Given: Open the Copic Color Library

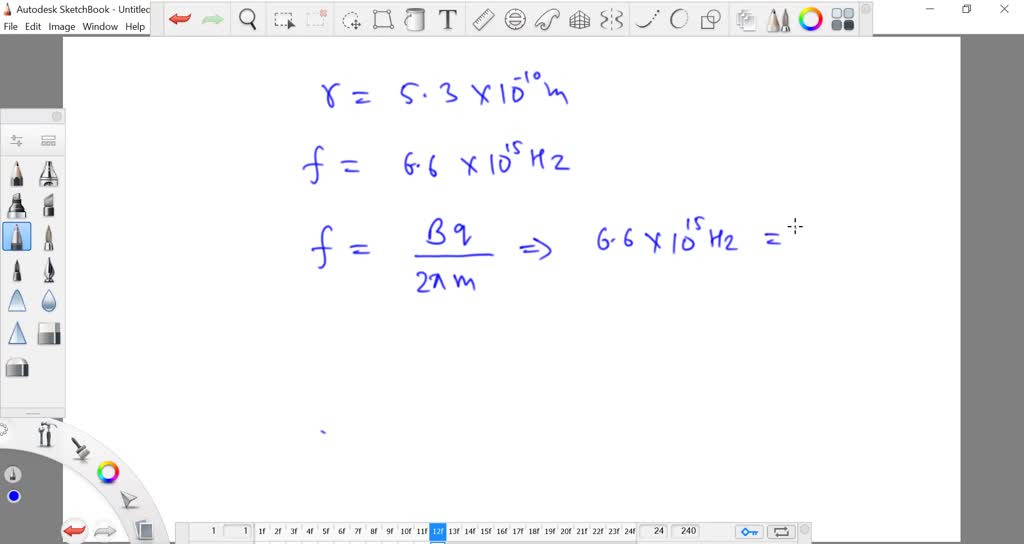Looking at the screenshot, I should click(843, 20).
